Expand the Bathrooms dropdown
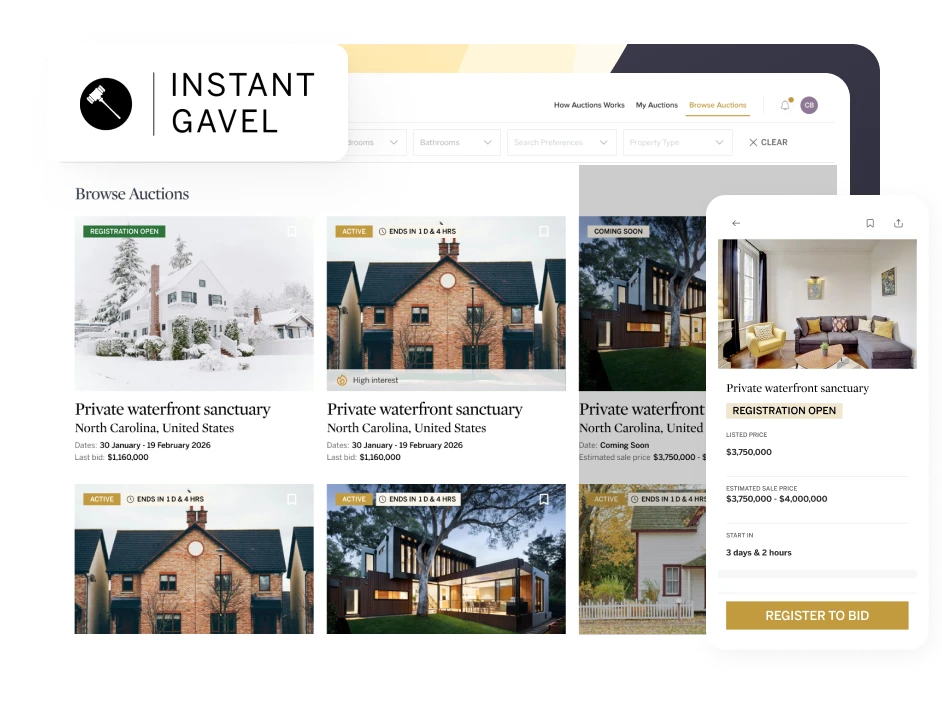Viewport: 942px width, 701px height. 457,142
